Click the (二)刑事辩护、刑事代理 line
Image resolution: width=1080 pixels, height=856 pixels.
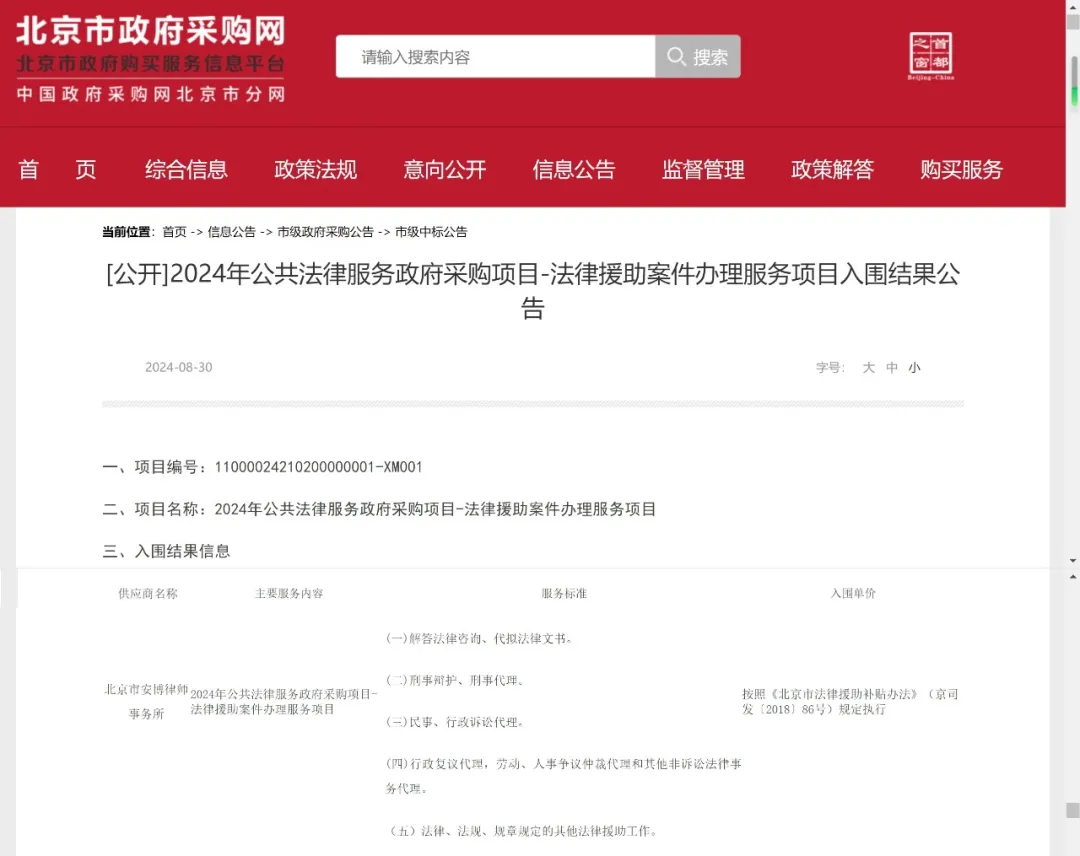coord(455,681)
